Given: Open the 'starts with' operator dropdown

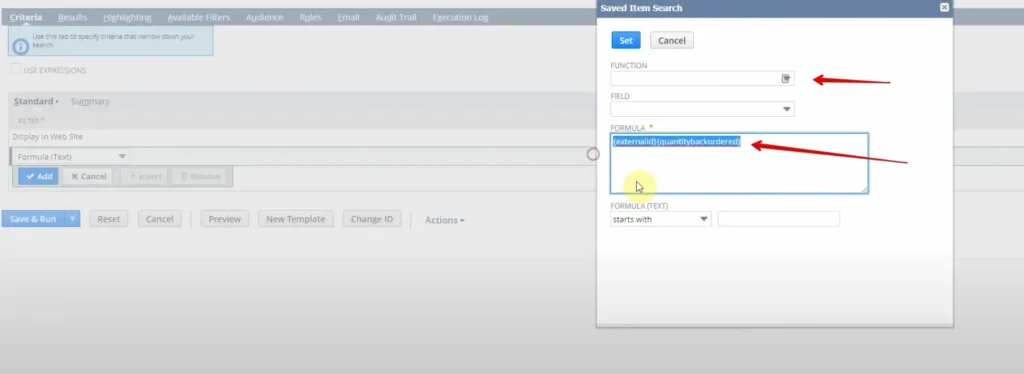Looking at the screenshot, I should pyautogui.click(x=703, y=219).
